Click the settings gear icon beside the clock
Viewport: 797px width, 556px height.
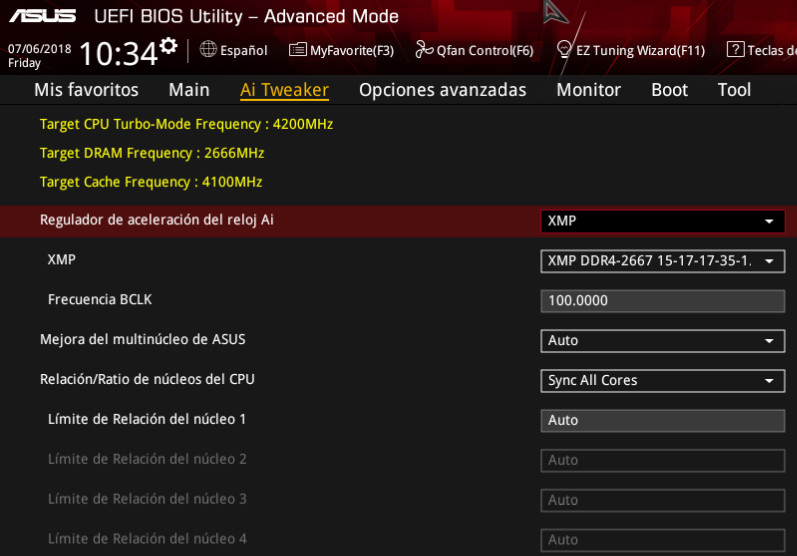click(169, 46)
